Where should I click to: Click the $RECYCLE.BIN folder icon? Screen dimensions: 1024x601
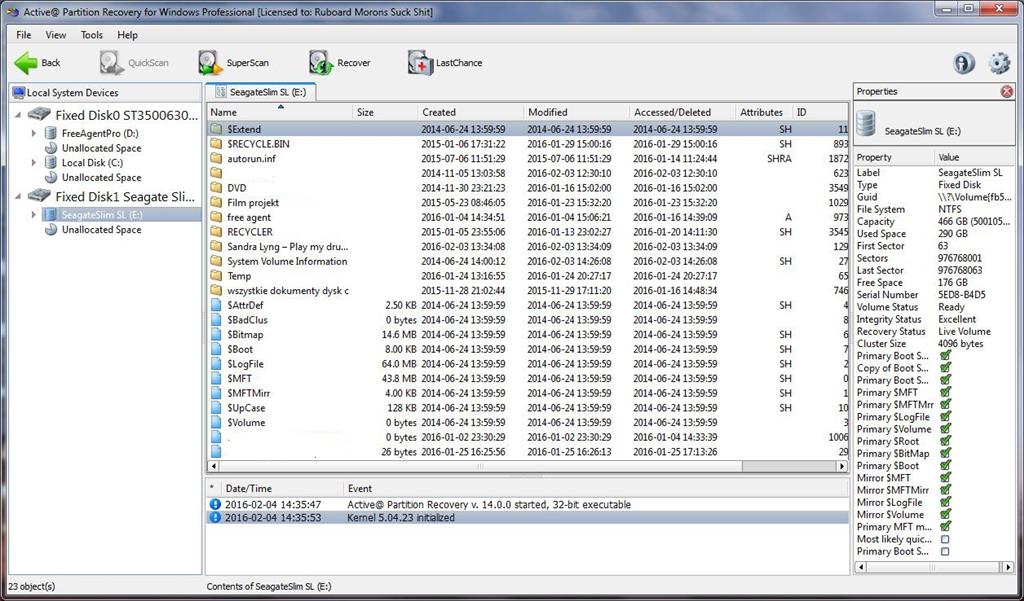216,144
